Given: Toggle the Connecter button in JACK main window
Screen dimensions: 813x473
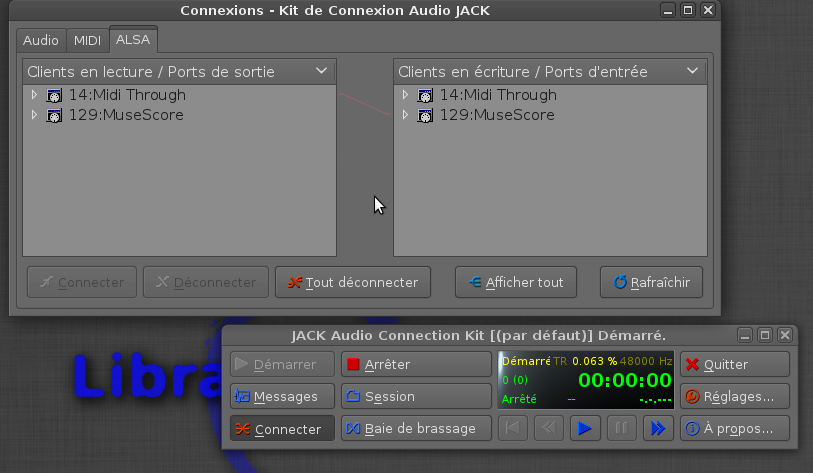Looking at the screenshot, I should click(x=283, y=428).
